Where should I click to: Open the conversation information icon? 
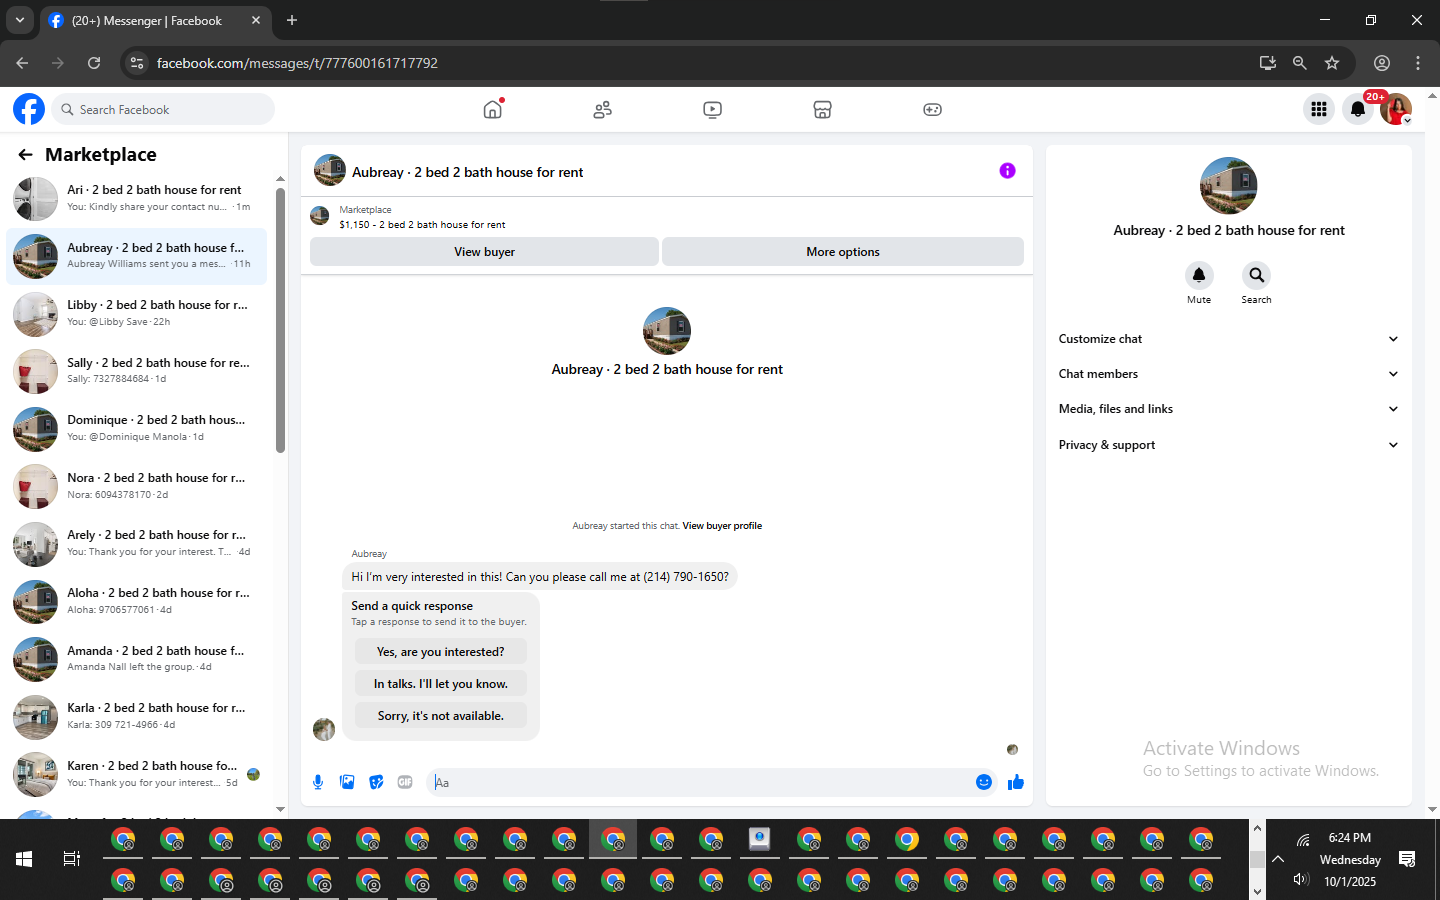tap(1007, 171)
